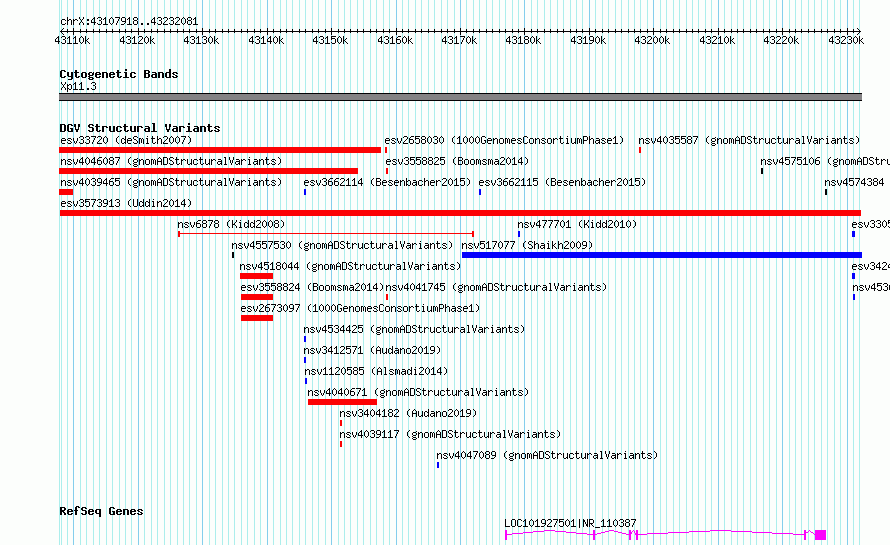Click nsv4039117 gnomAD variant label

pyautogui.click(x=450, y=434)
